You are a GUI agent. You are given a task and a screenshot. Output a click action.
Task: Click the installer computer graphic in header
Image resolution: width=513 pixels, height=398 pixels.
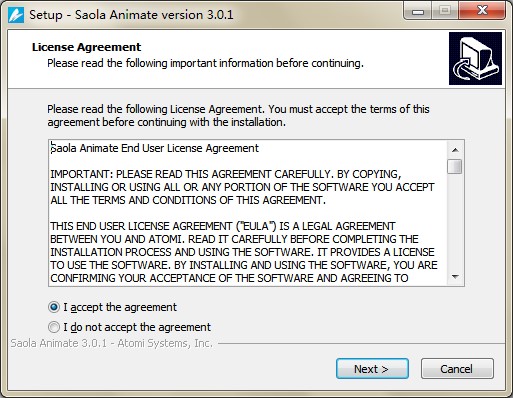(x=475, y=59)
